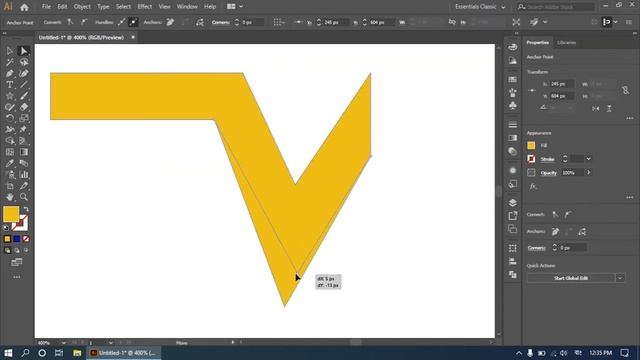Screen dimensions: 640x360
Task: Click the yellow Fill swatch in Appearance
Action: coord(531,145)
